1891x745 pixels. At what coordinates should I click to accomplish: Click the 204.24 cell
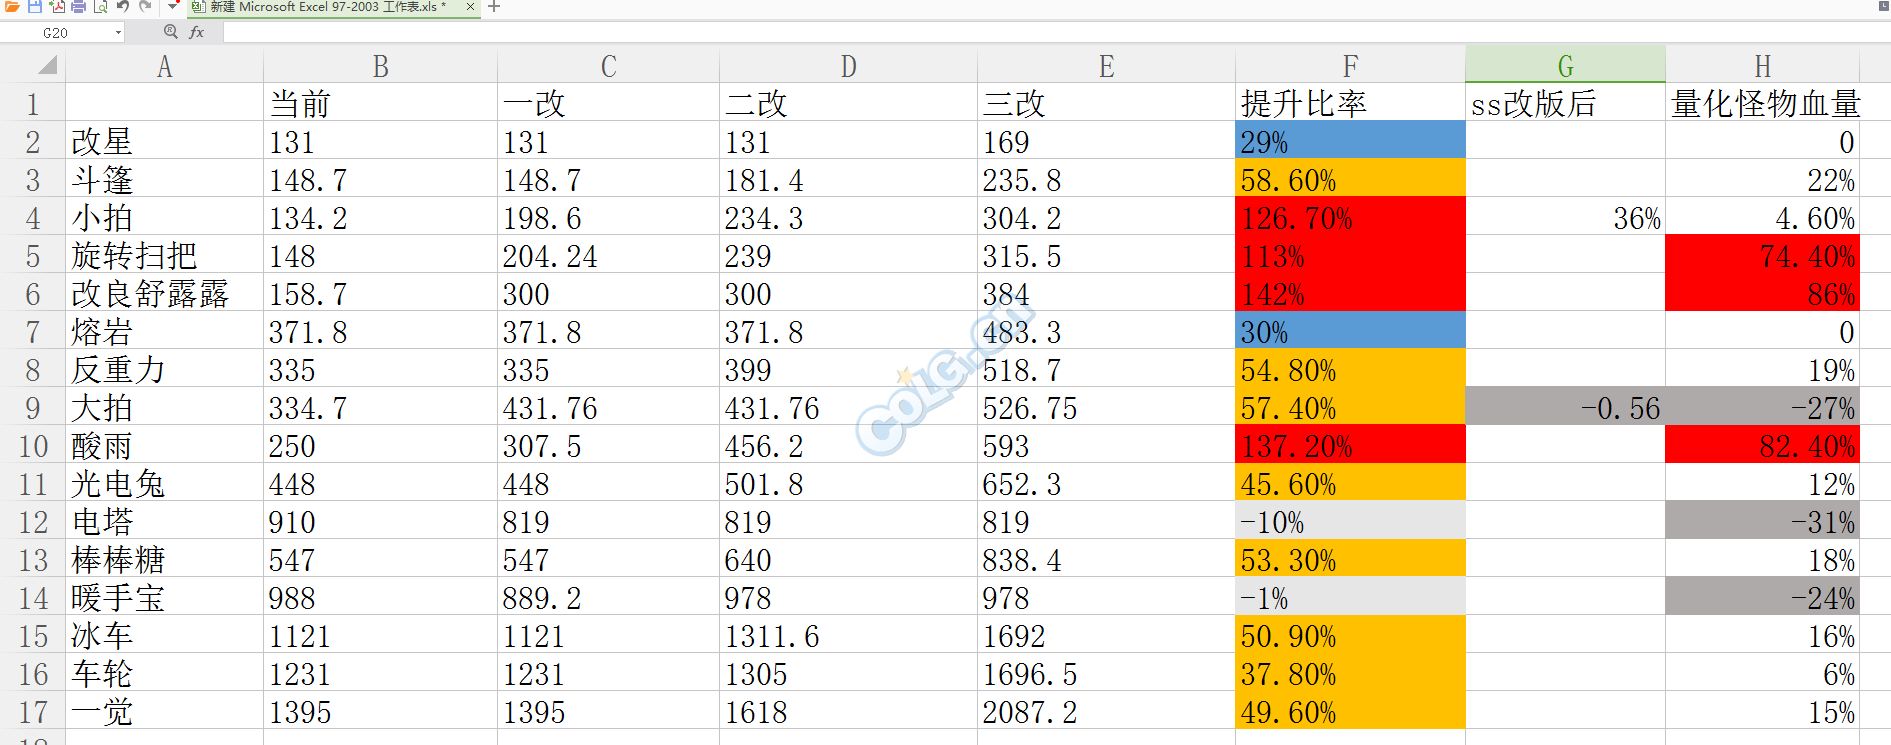pos(608,255)
